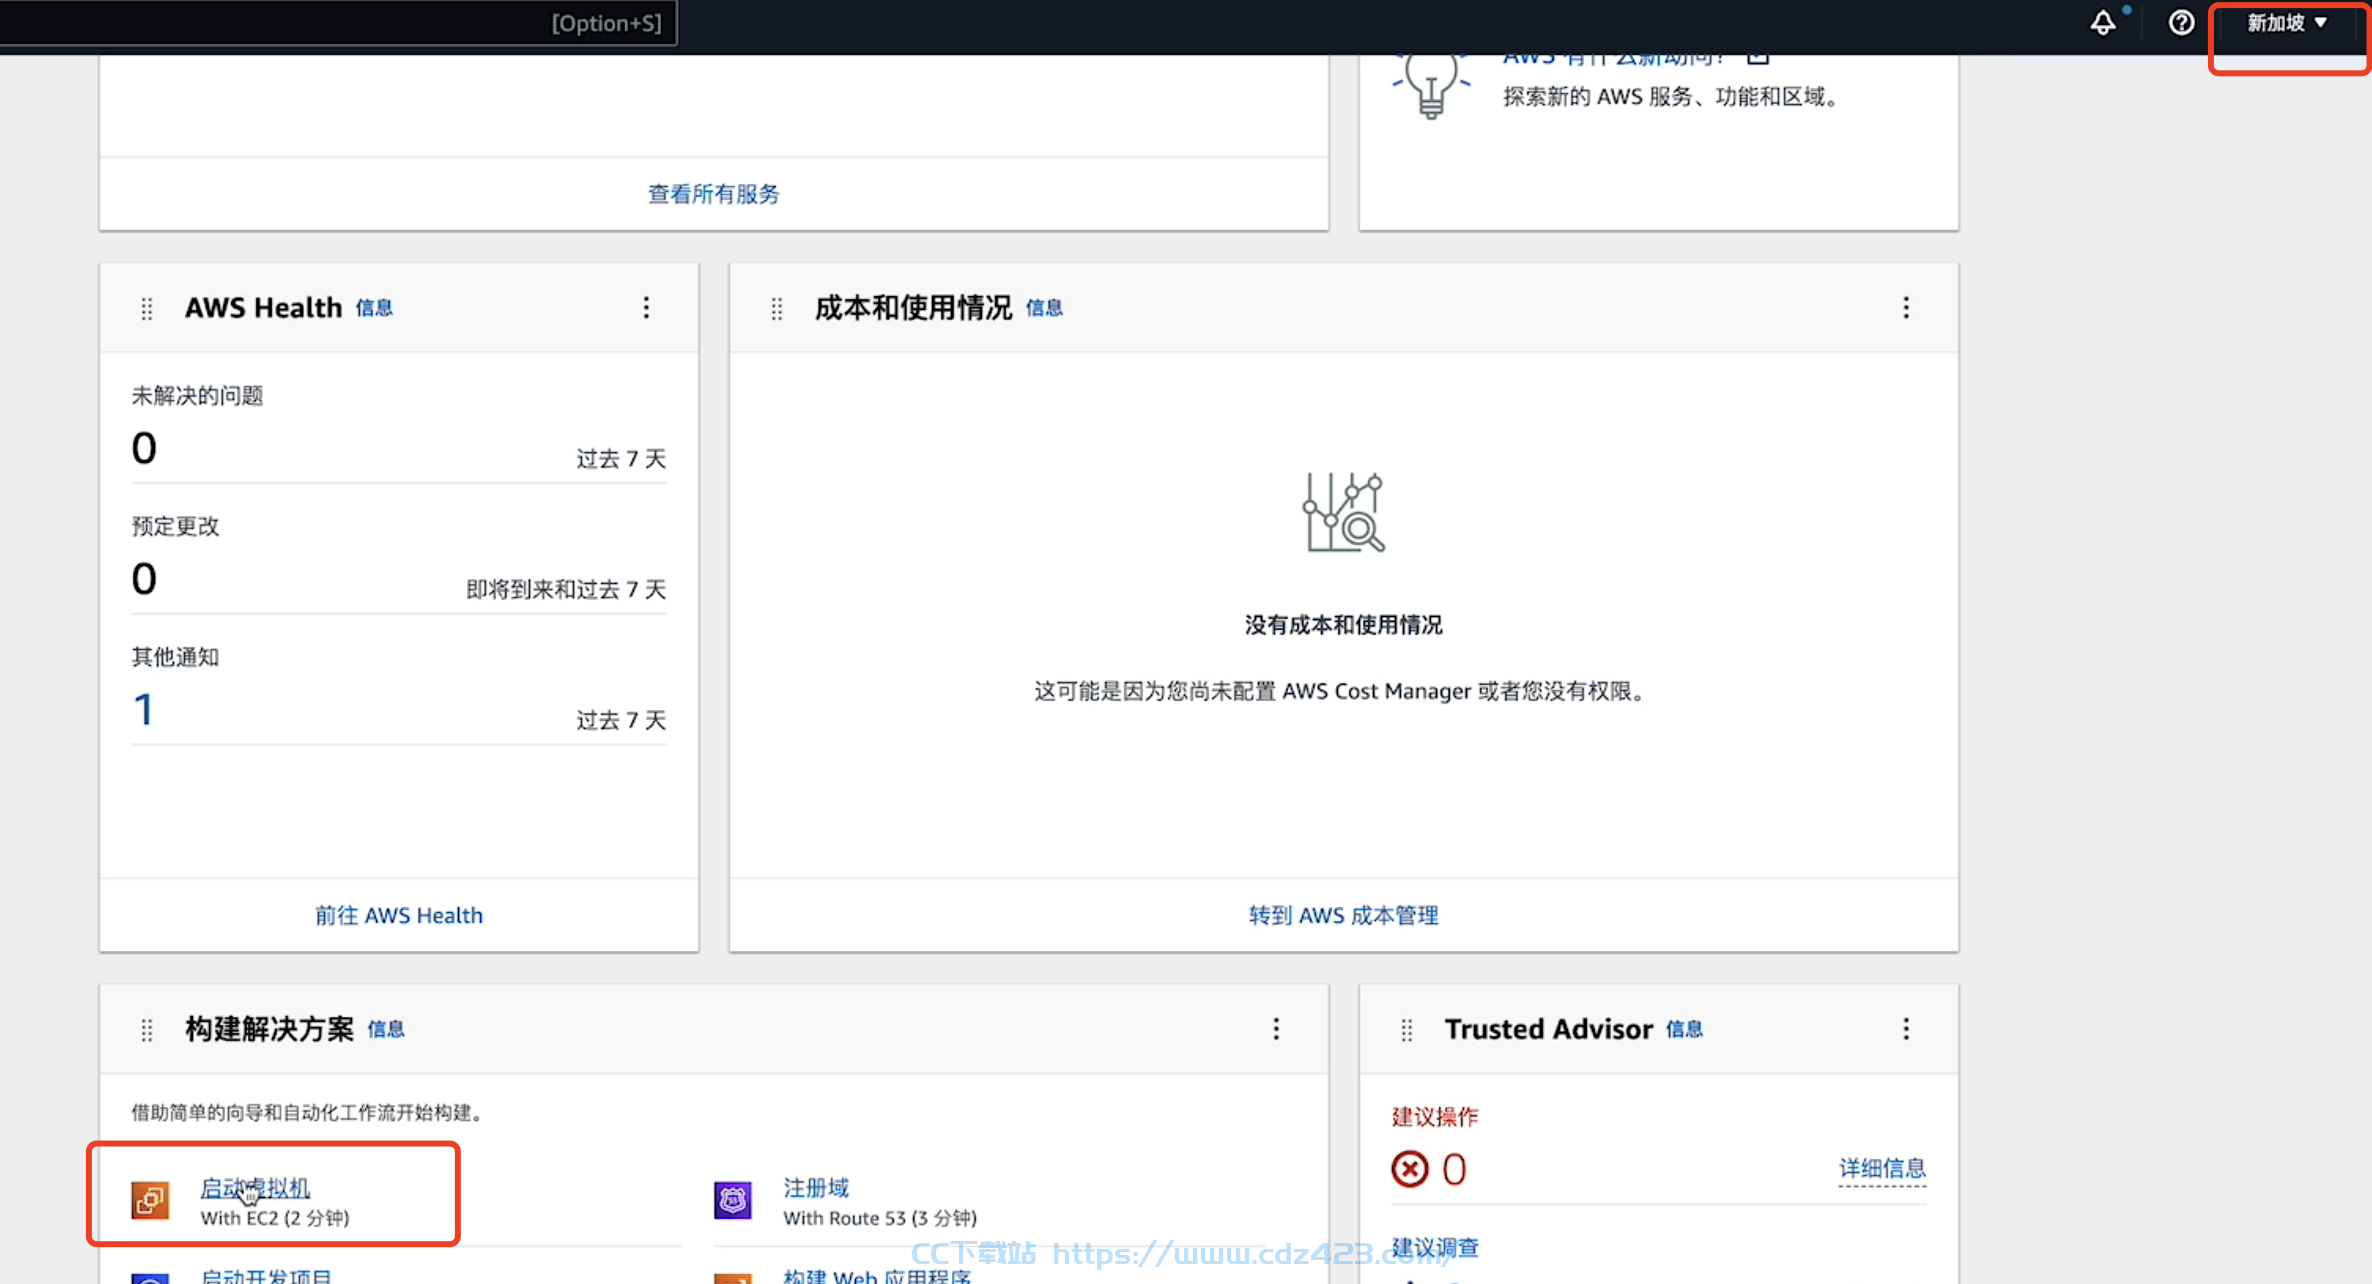Viewport: 2372px width, 1284px height.
Task: Open 详细信息 link in Trusted Advisor
Action: point(1882,1168)
